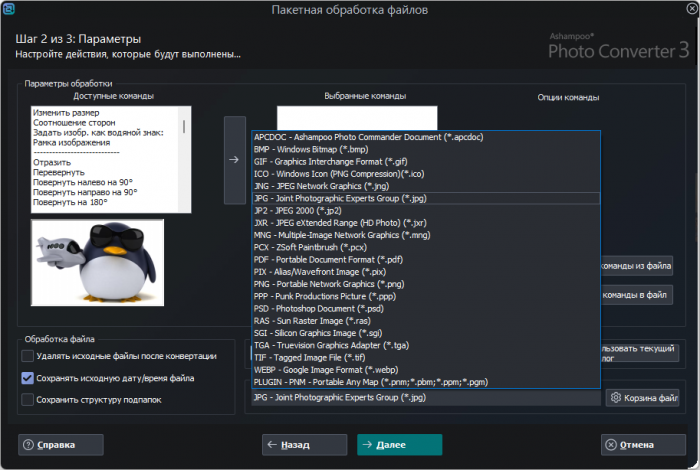Select TGA - Truevision Graphics Adapter

(426, 345)
